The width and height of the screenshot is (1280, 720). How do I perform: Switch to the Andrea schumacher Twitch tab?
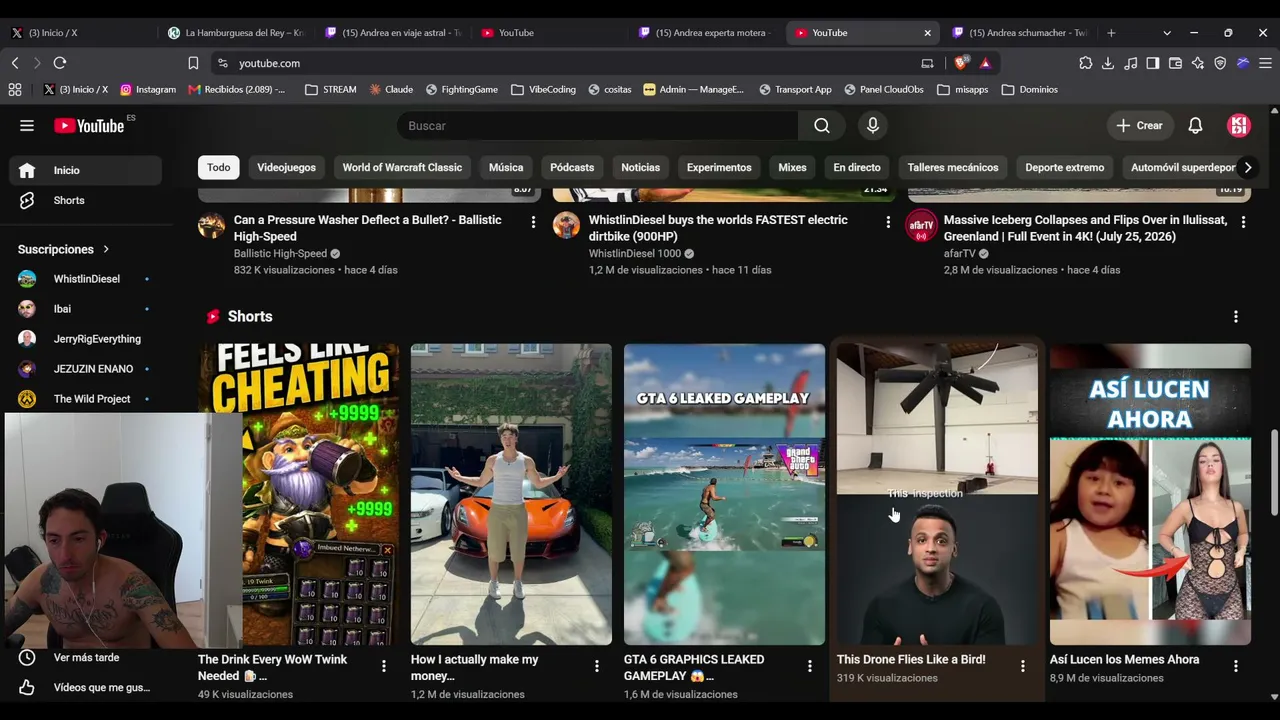click(1019, 33)
